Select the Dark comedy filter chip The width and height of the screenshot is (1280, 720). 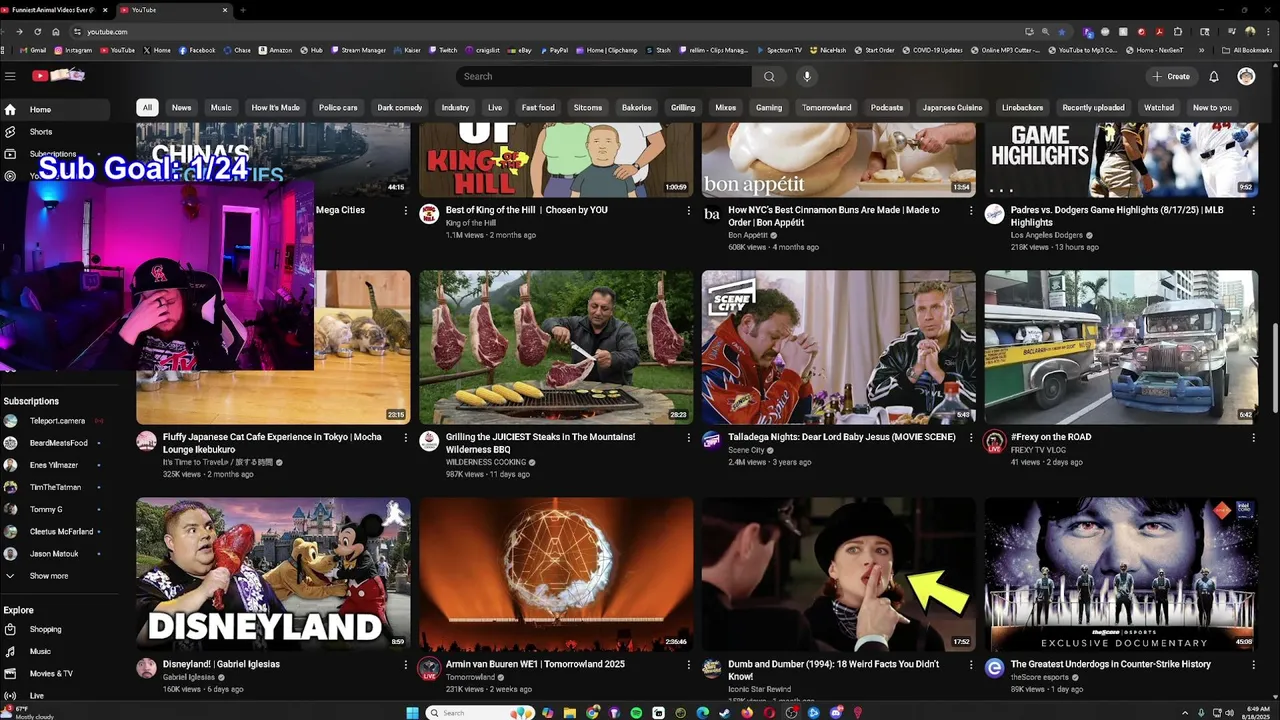(x=399, y=108)
